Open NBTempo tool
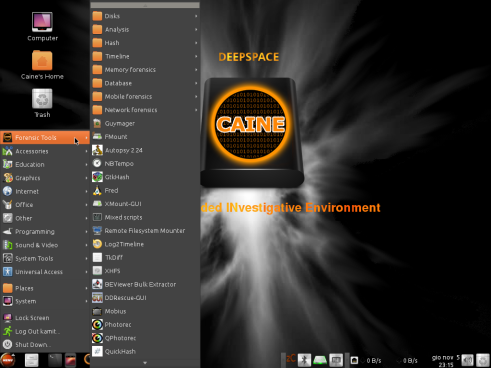This screenshot has height=368, width=491. 145,164
